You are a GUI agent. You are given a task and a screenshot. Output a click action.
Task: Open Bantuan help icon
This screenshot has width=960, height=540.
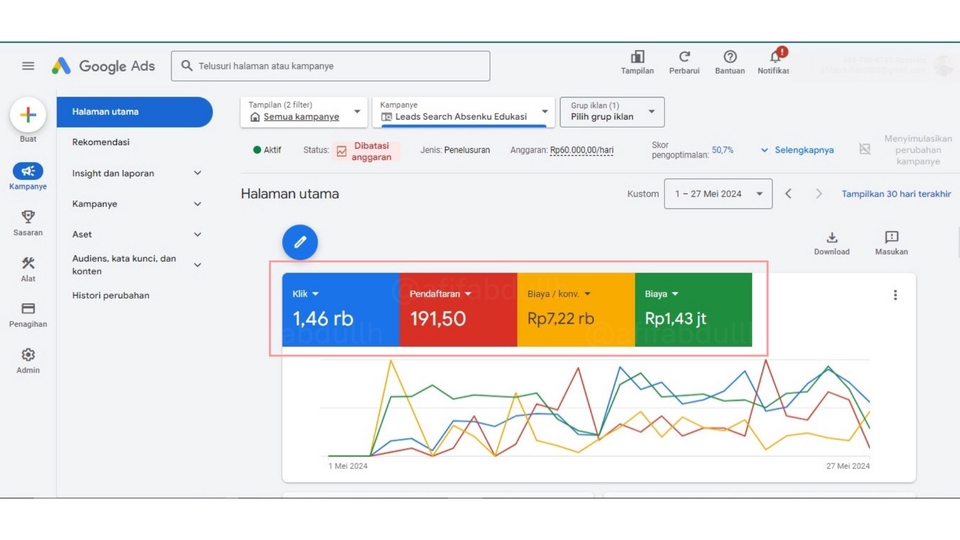coord(730,58)
